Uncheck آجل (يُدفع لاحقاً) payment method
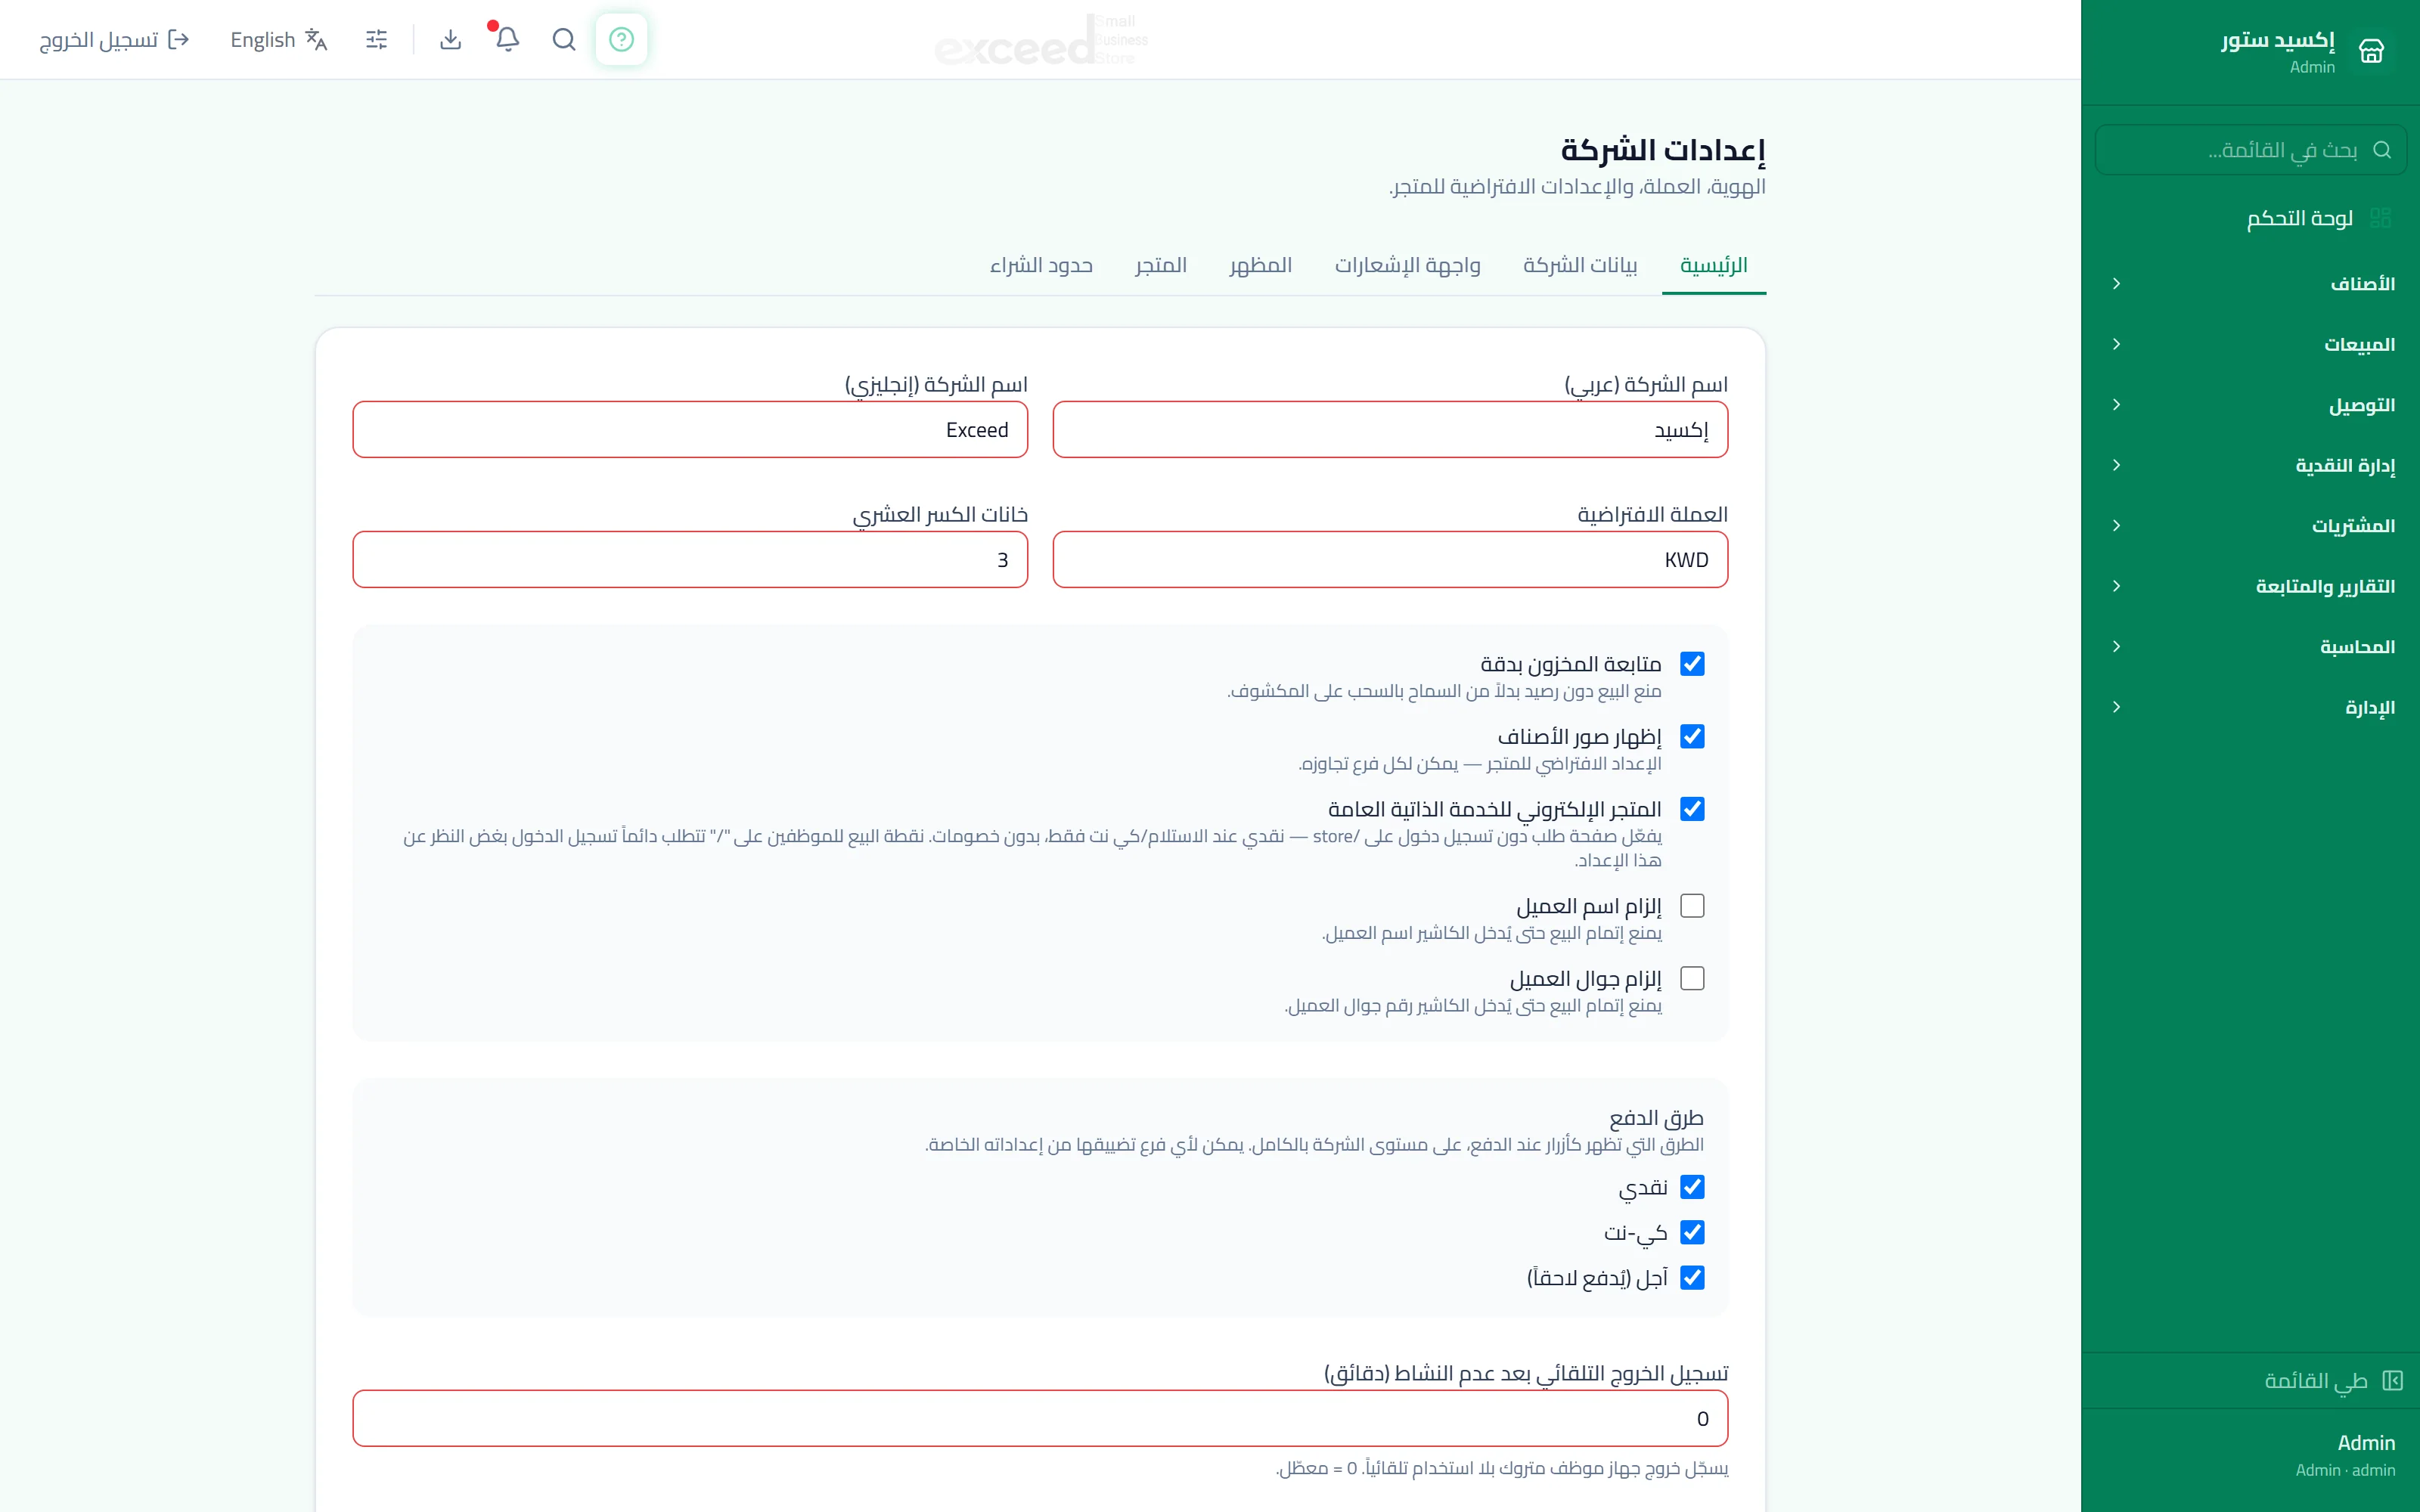2420x1512 pixels. click(x=1692, y=1277)
